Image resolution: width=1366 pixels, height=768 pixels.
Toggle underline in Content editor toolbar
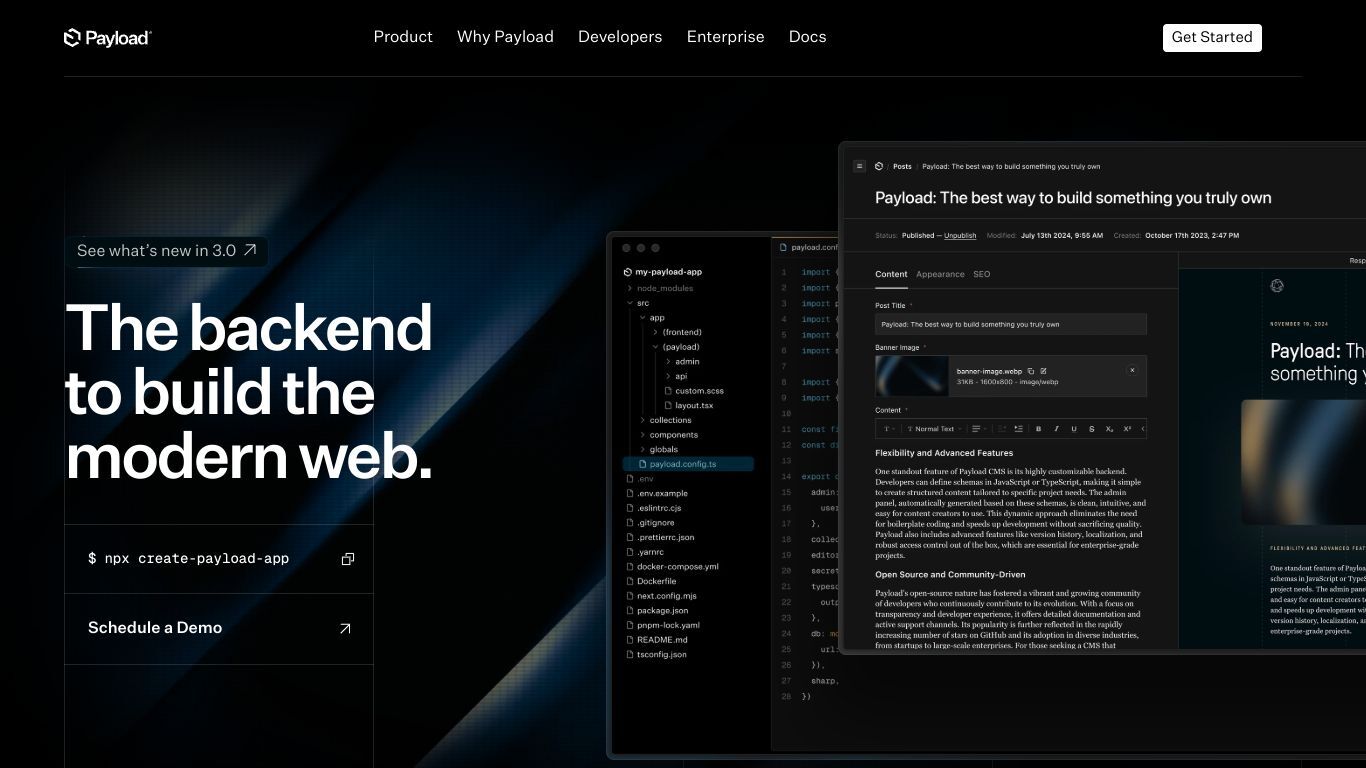1074,429
